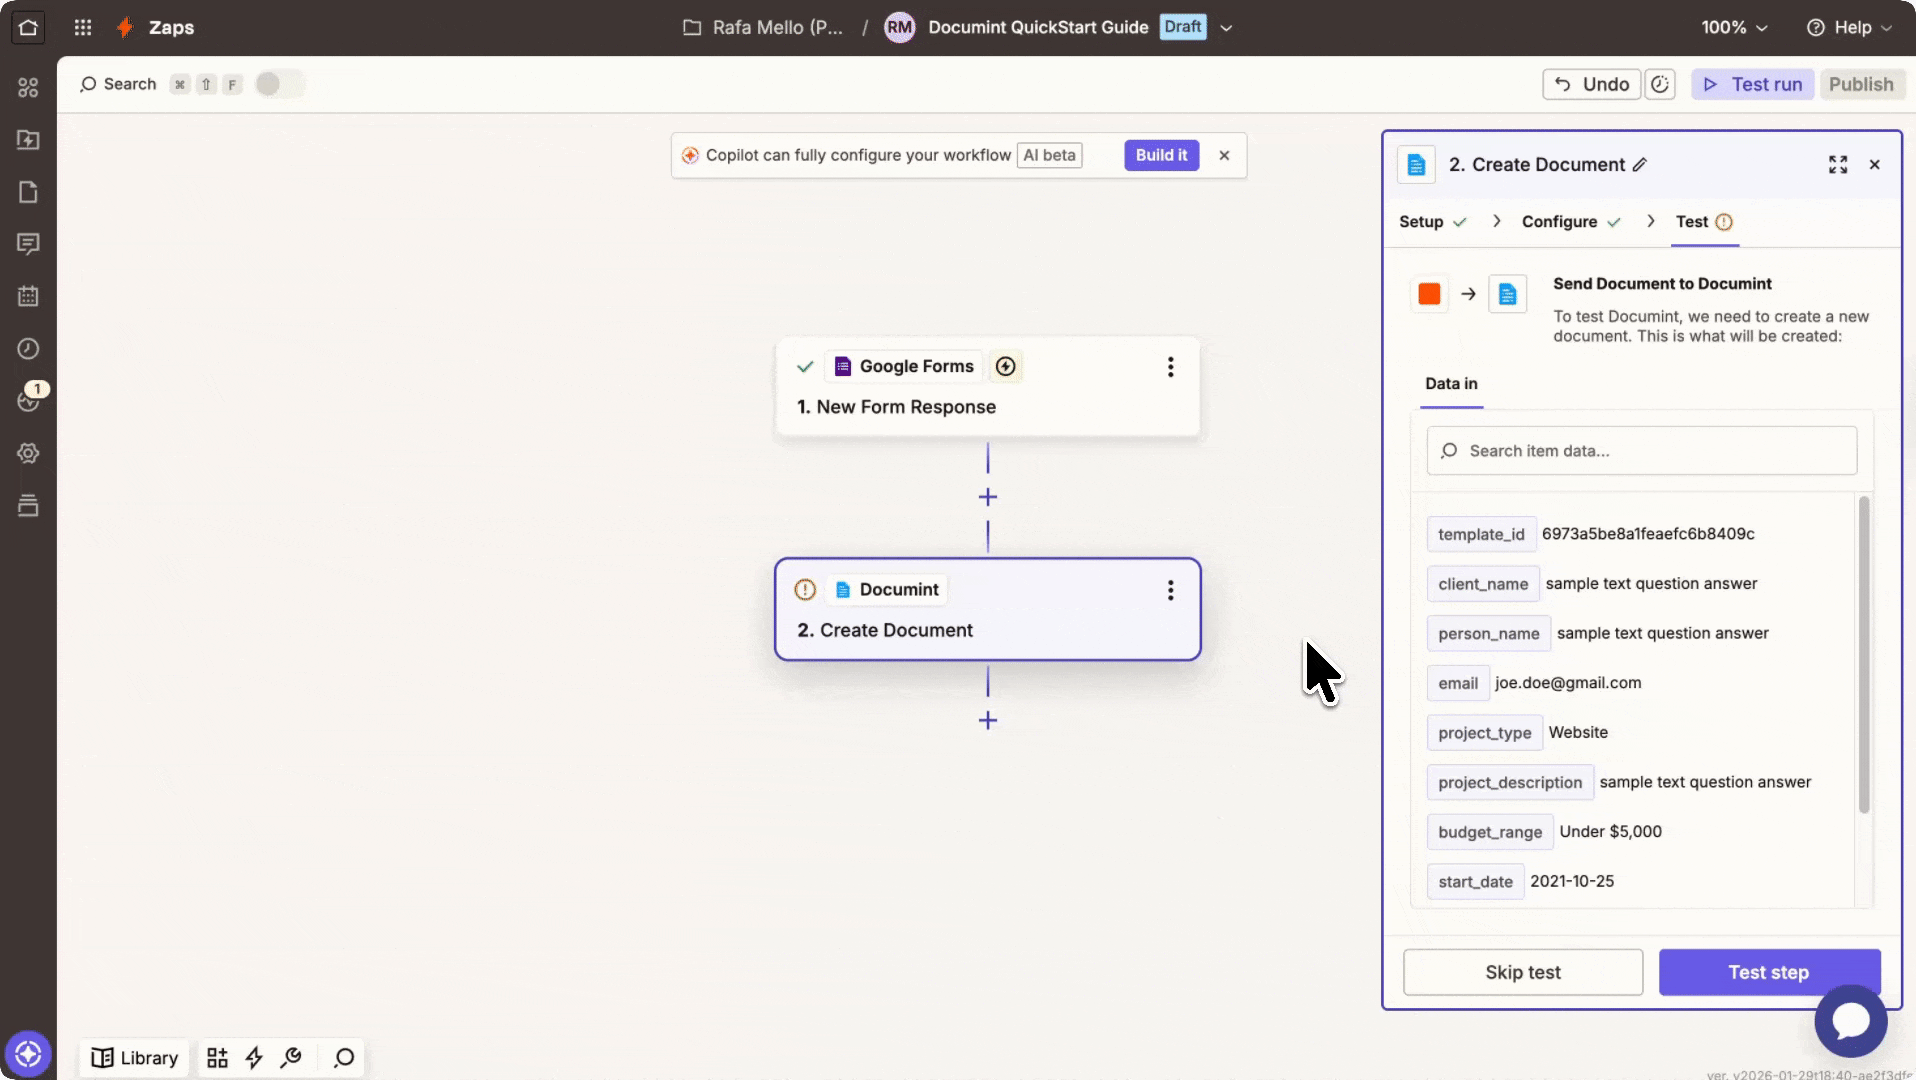This screenshot has height=1080, width=1916.
Task: Click the Test step button
Action: coord(1768,972)
